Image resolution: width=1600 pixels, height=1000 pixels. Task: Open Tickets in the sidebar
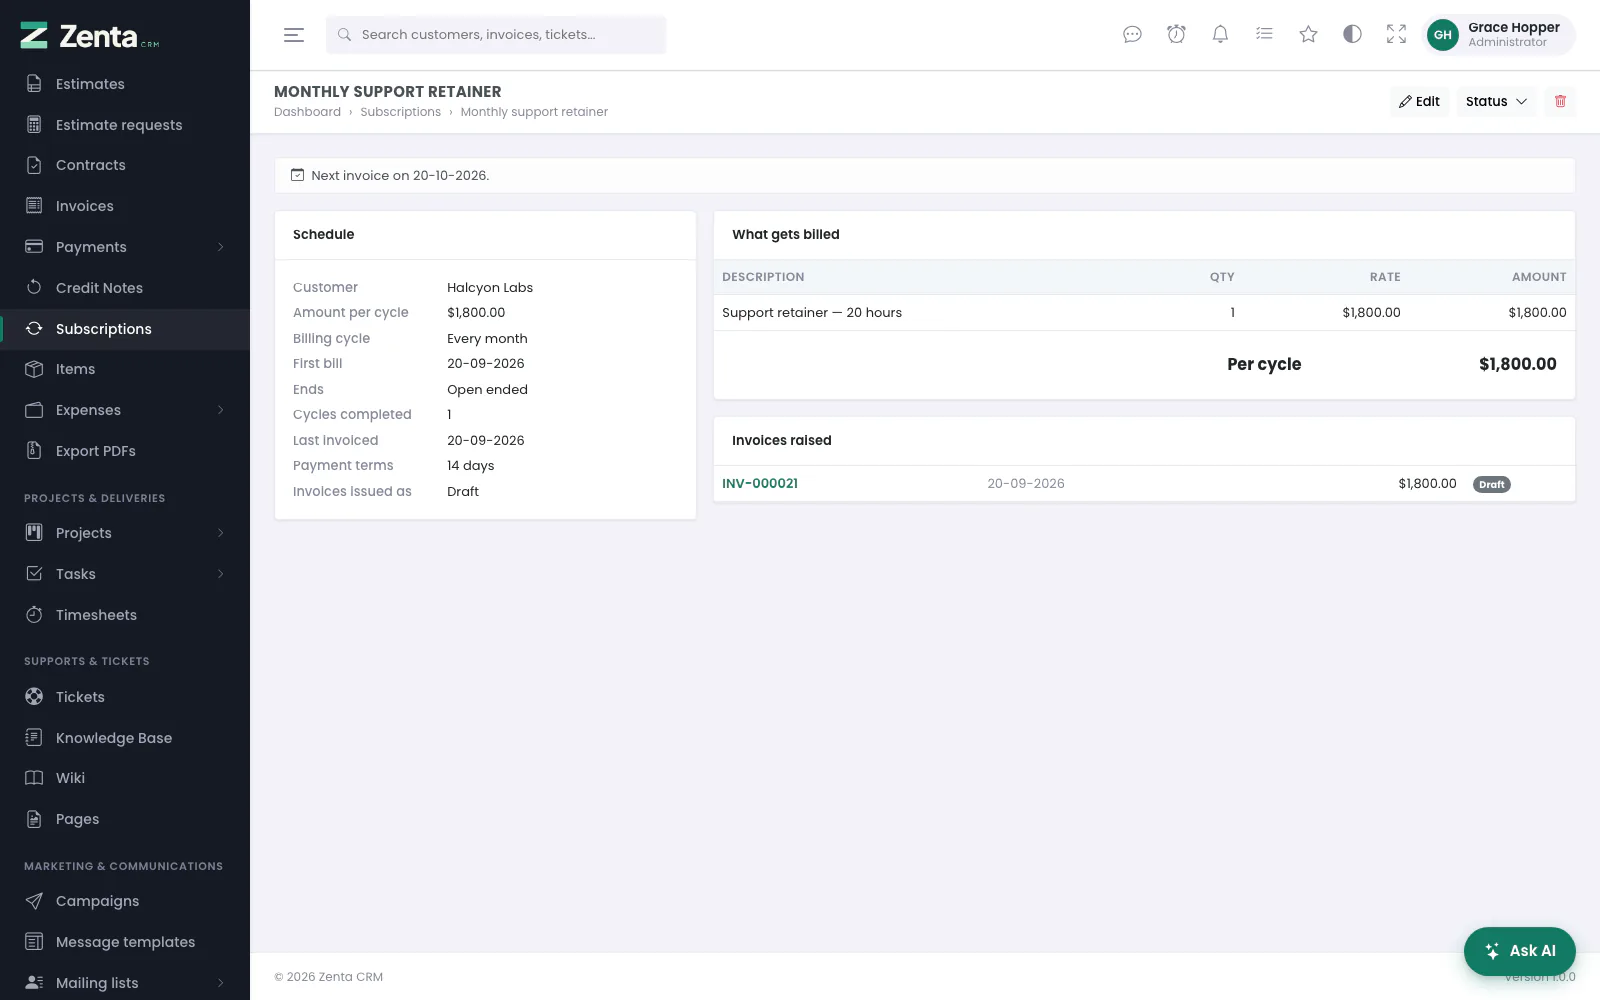tap(125, 697)
